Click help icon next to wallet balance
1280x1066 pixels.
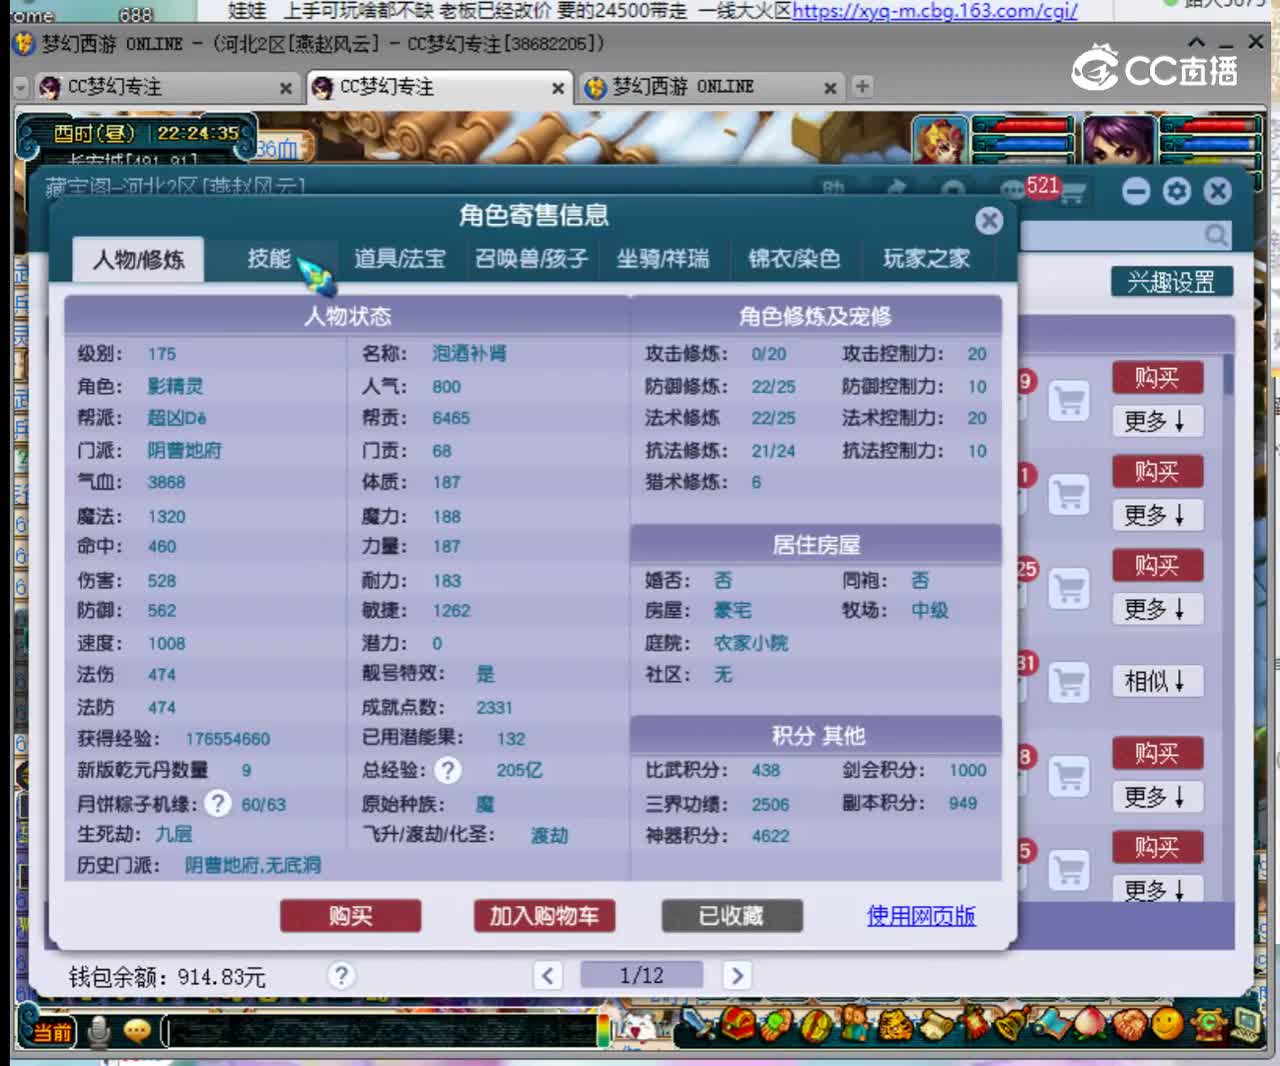[341, 975]
